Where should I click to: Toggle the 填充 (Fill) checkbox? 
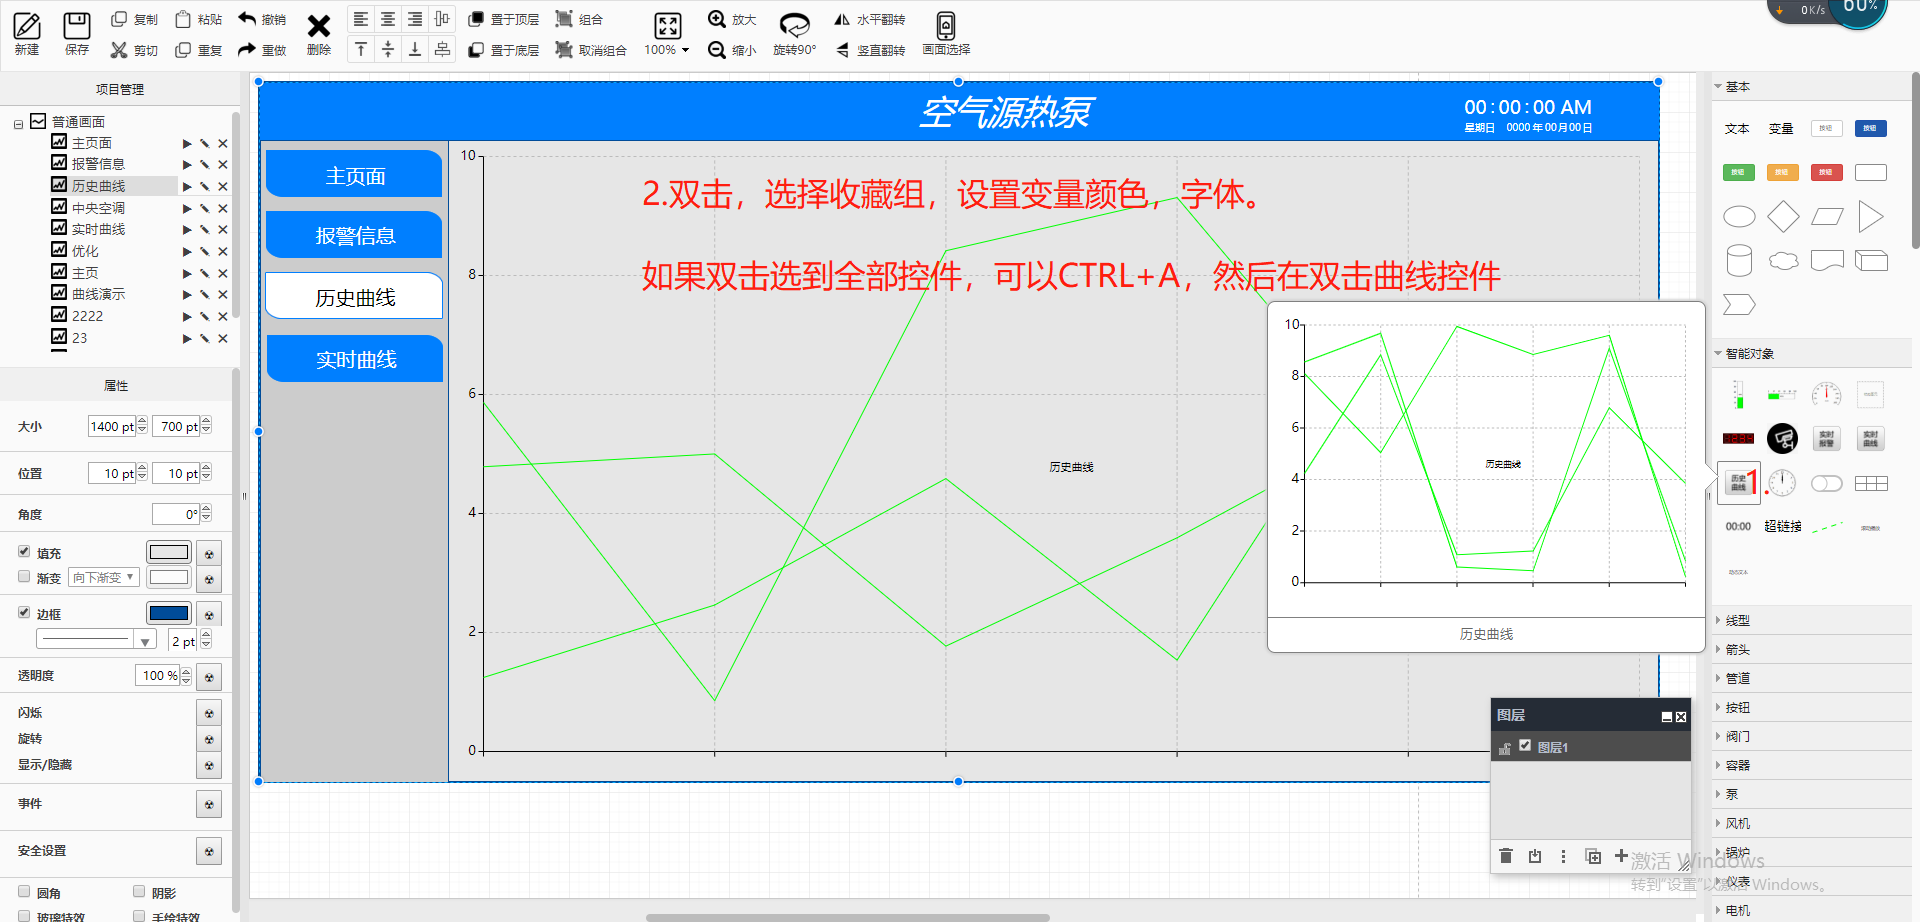[24, 552]
